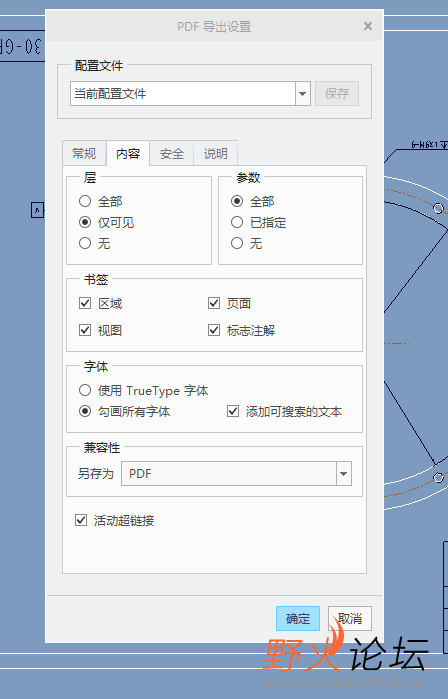Switch to the 常规 tab
This screenshot has width=448, height=699.
[x=84, y=153]
